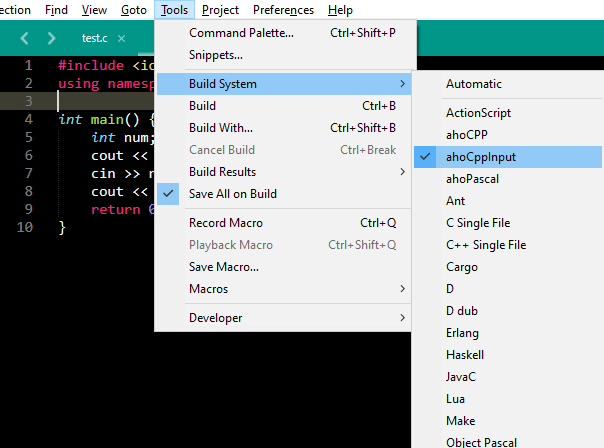Click Snippets menu entry
The image size is (604, 448).
pos(216,55)
